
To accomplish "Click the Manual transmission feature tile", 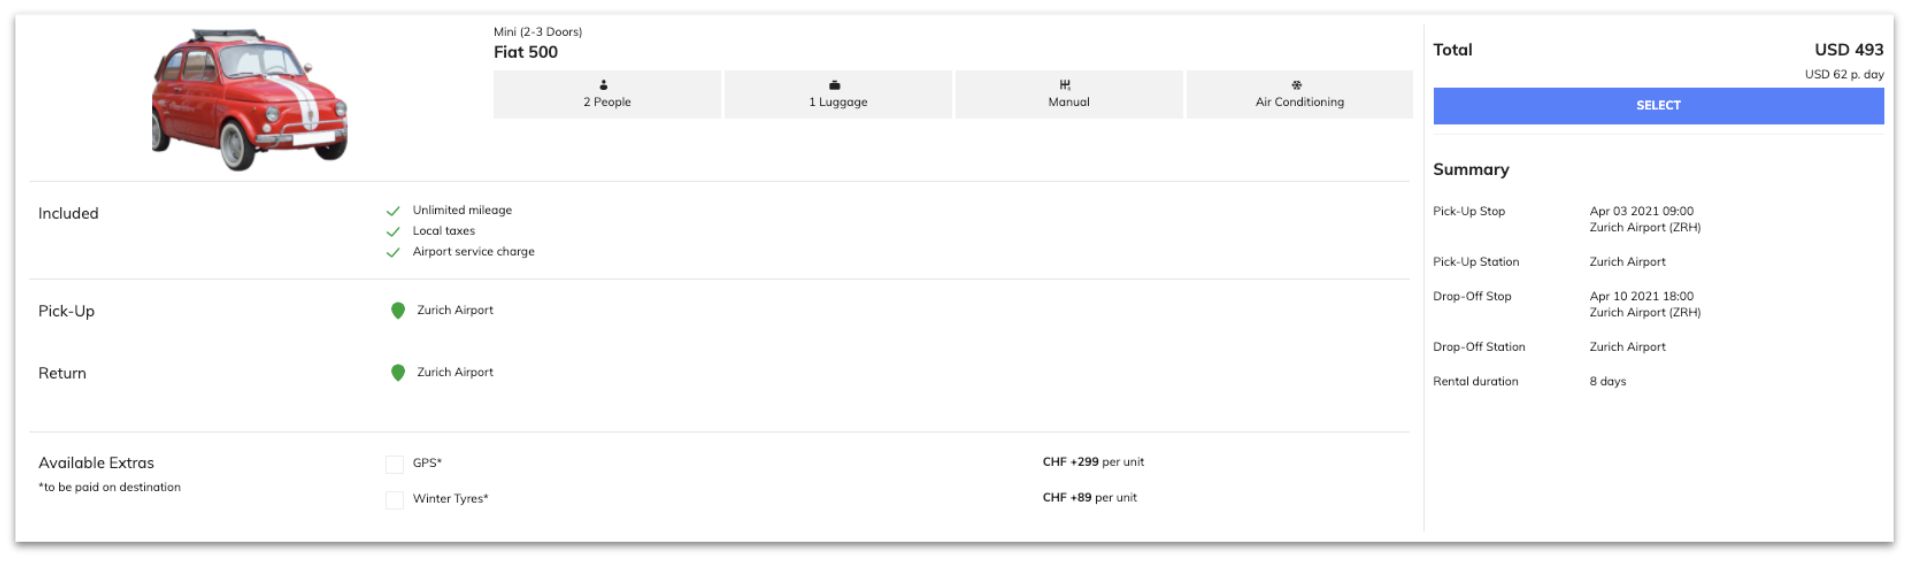I will pos(1069,95).
